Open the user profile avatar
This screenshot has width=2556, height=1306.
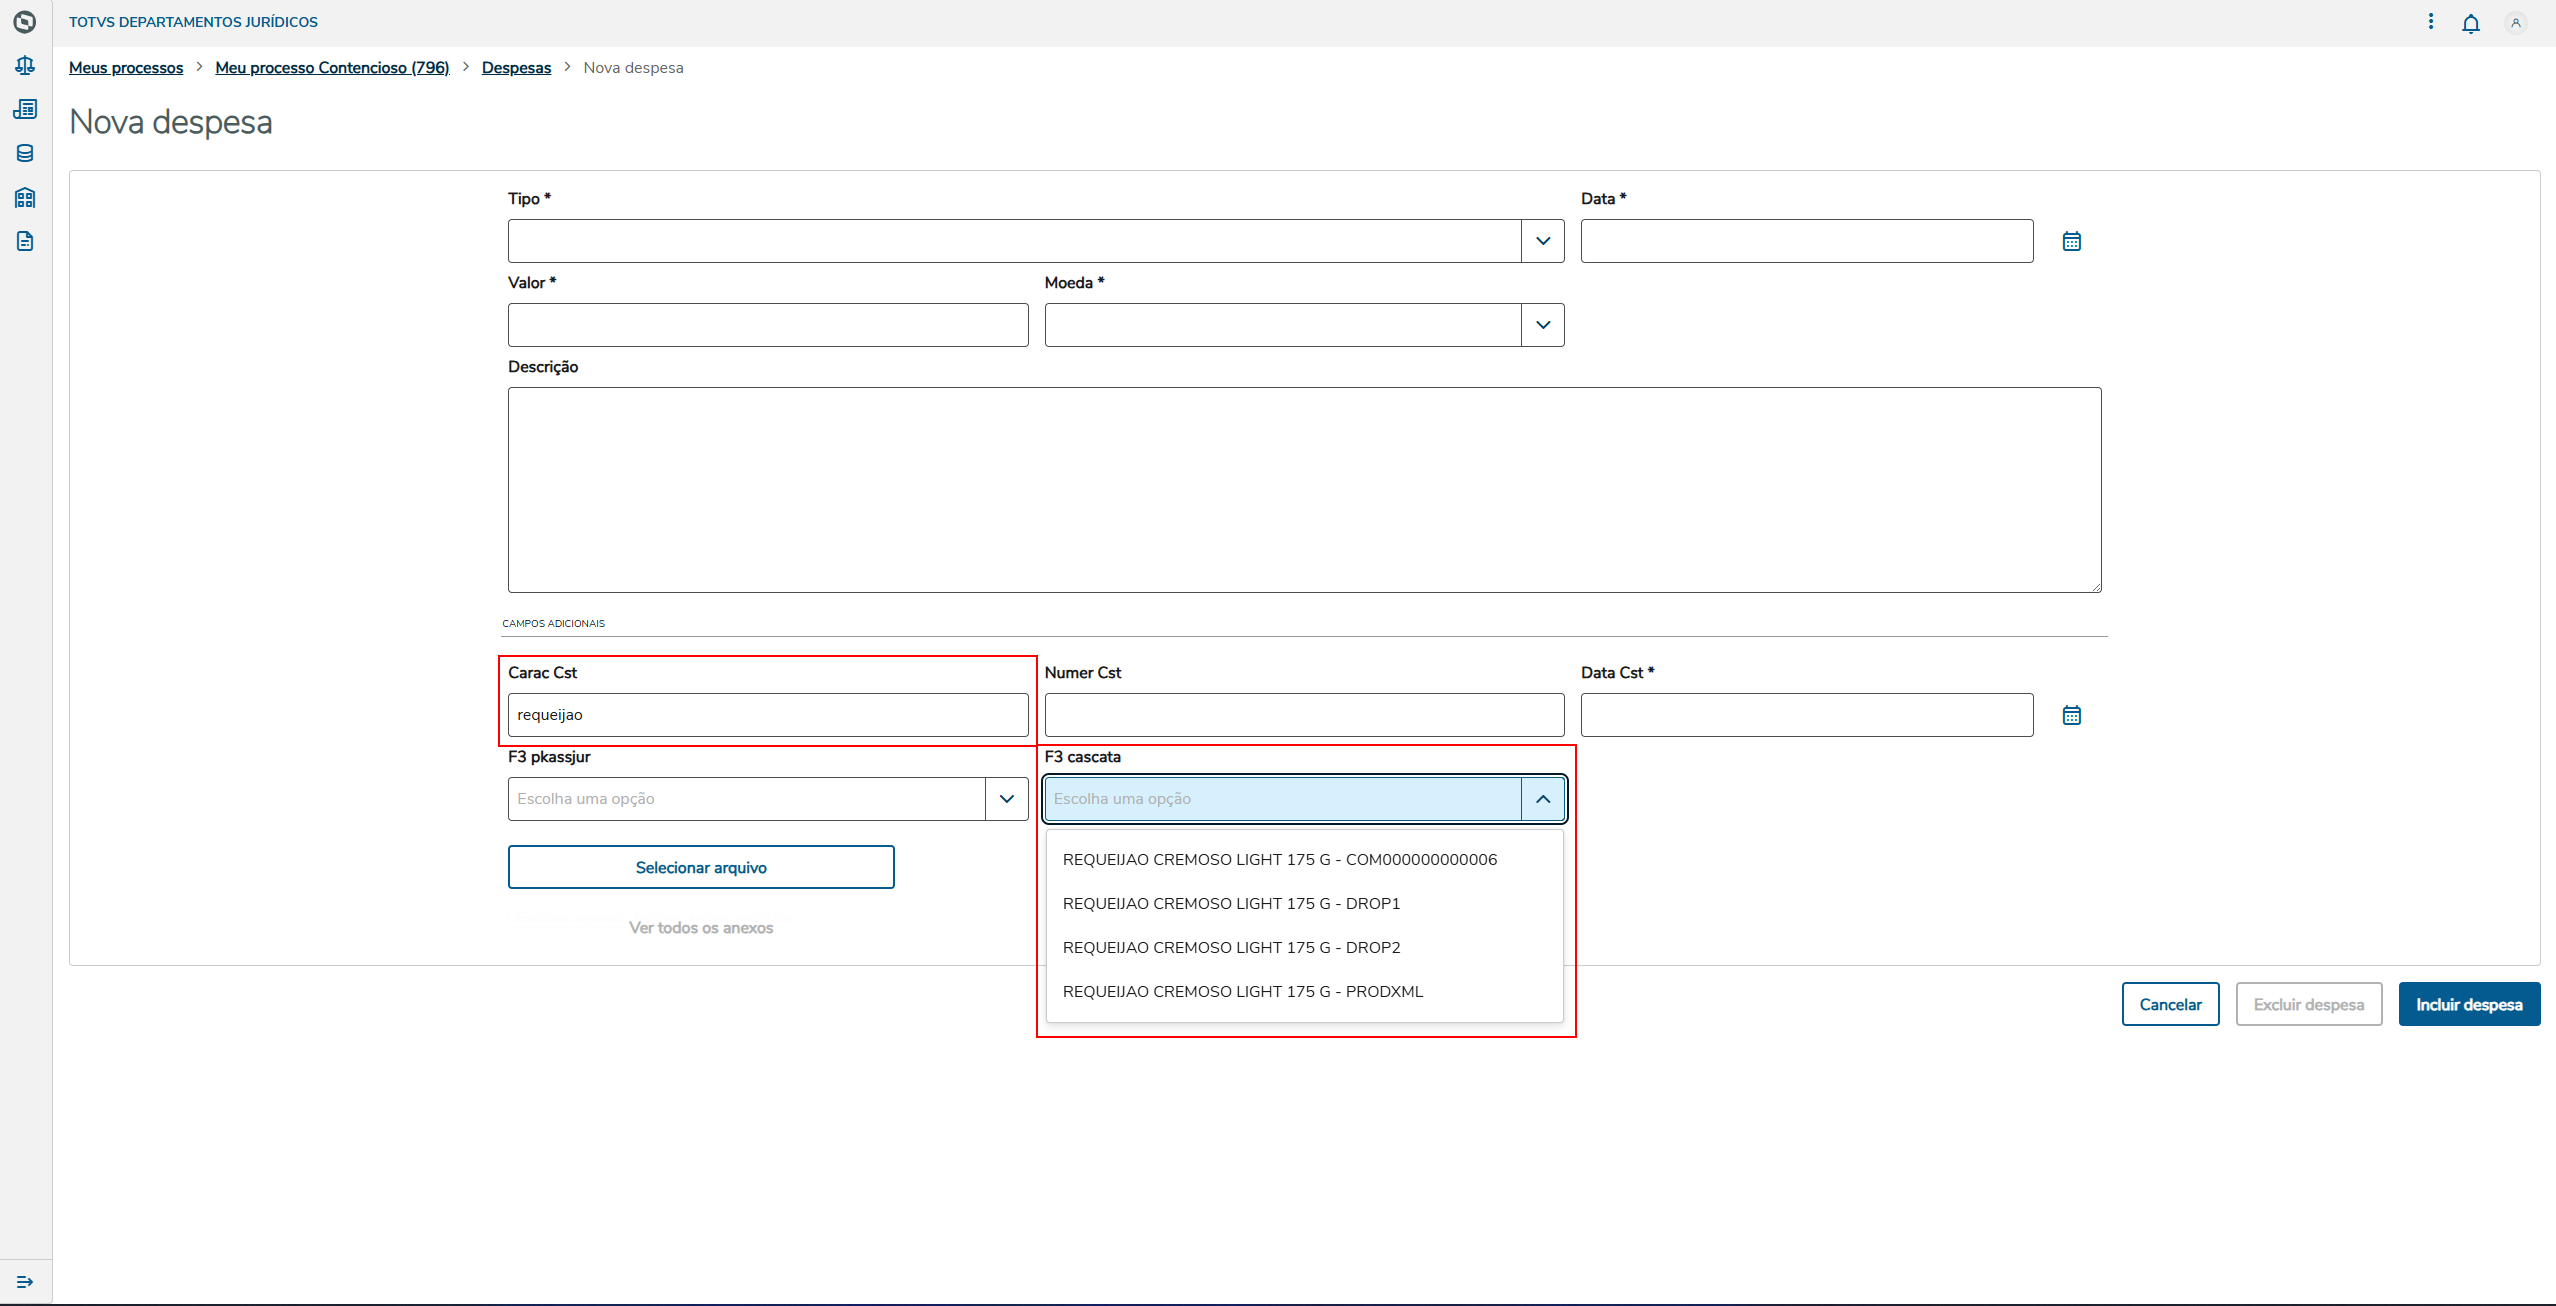click(2515, 22)
